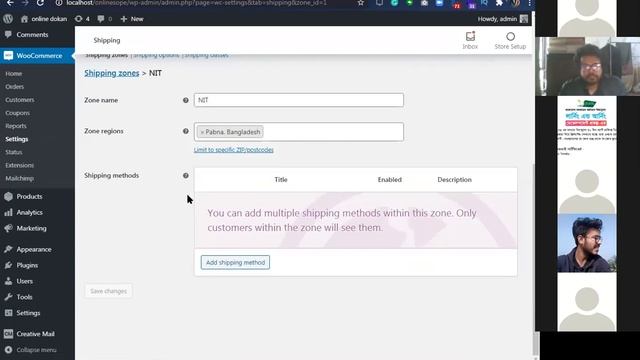The height and width of the screenshot is (360, 640).
Task: Open the online dokan site home icon
Action: pos(24,19)
